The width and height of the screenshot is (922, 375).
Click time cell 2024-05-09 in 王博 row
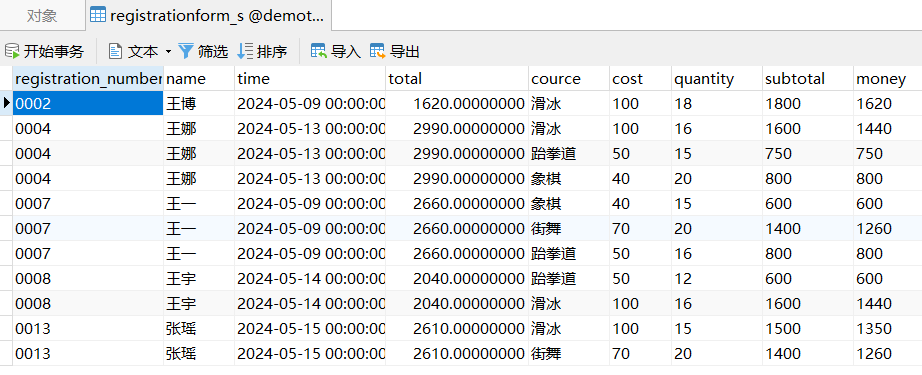(x=310, y=103)
